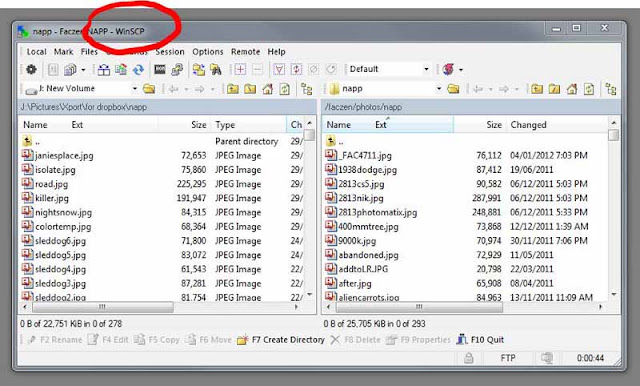Sort local panel by Type column
640x386 pixels.
(249, 125)
